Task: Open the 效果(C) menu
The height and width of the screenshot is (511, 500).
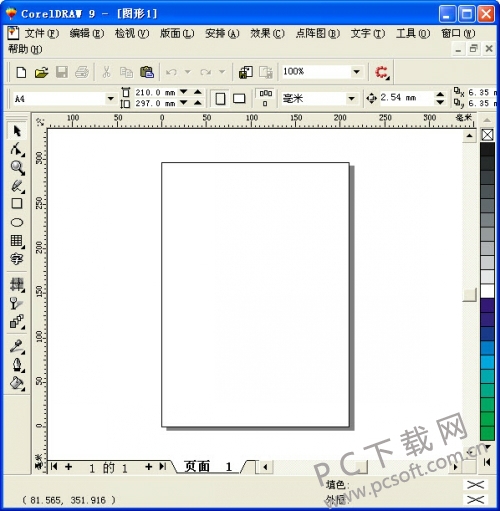Action: (x=267, y=33)
